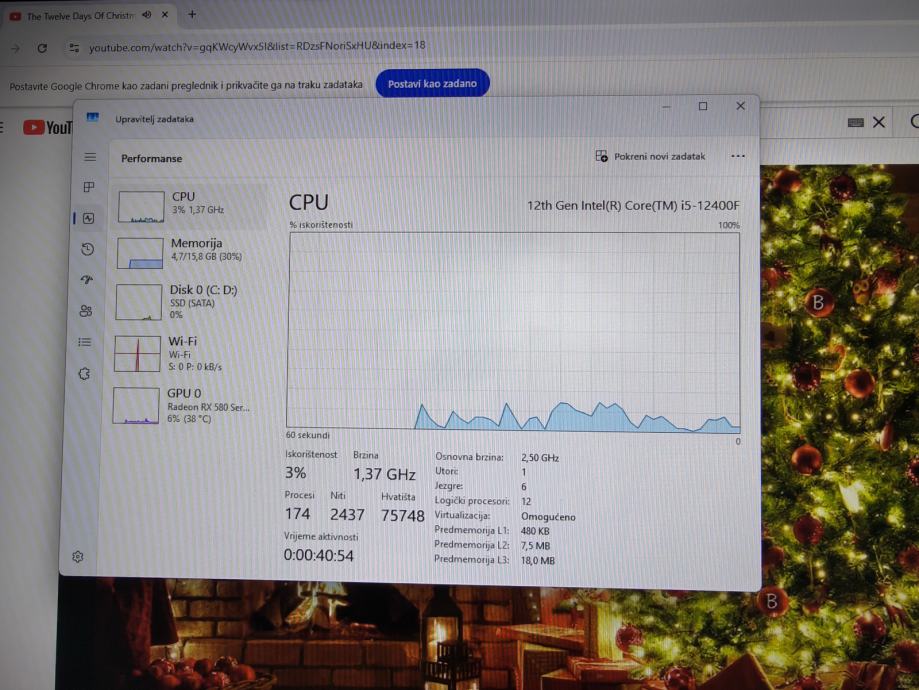Open the App history icon in sidebar
The height and width of the screenshot is (690, 919).
point(87,249)
